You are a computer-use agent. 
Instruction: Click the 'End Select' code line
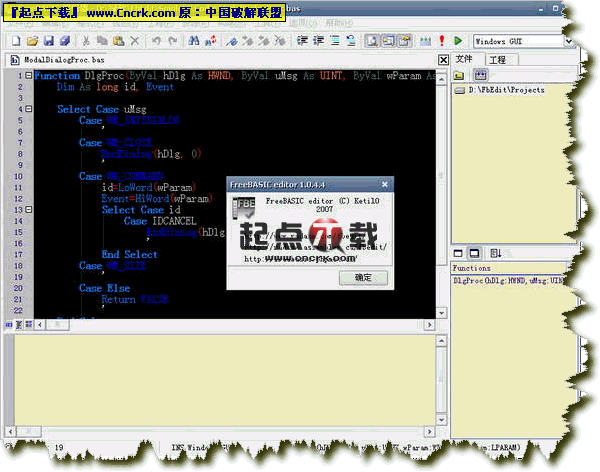[x=129, y=255]
